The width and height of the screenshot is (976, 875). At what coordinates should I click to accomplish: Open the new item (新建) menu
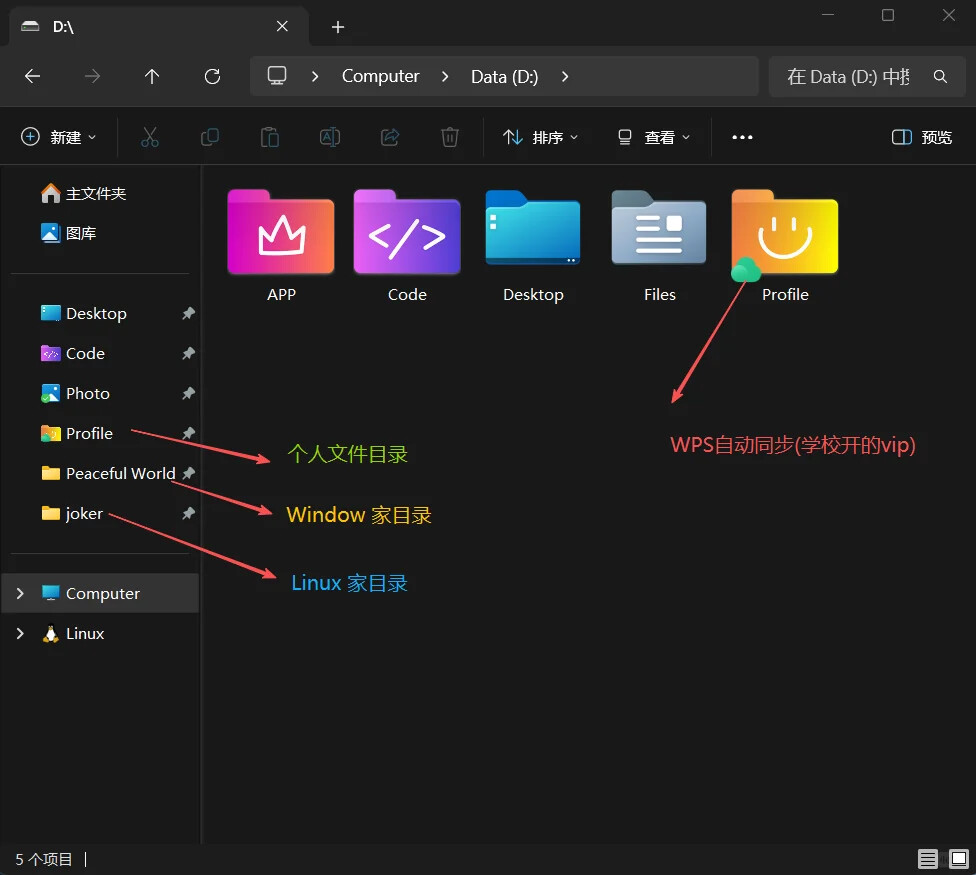click(x=59, y=137)
